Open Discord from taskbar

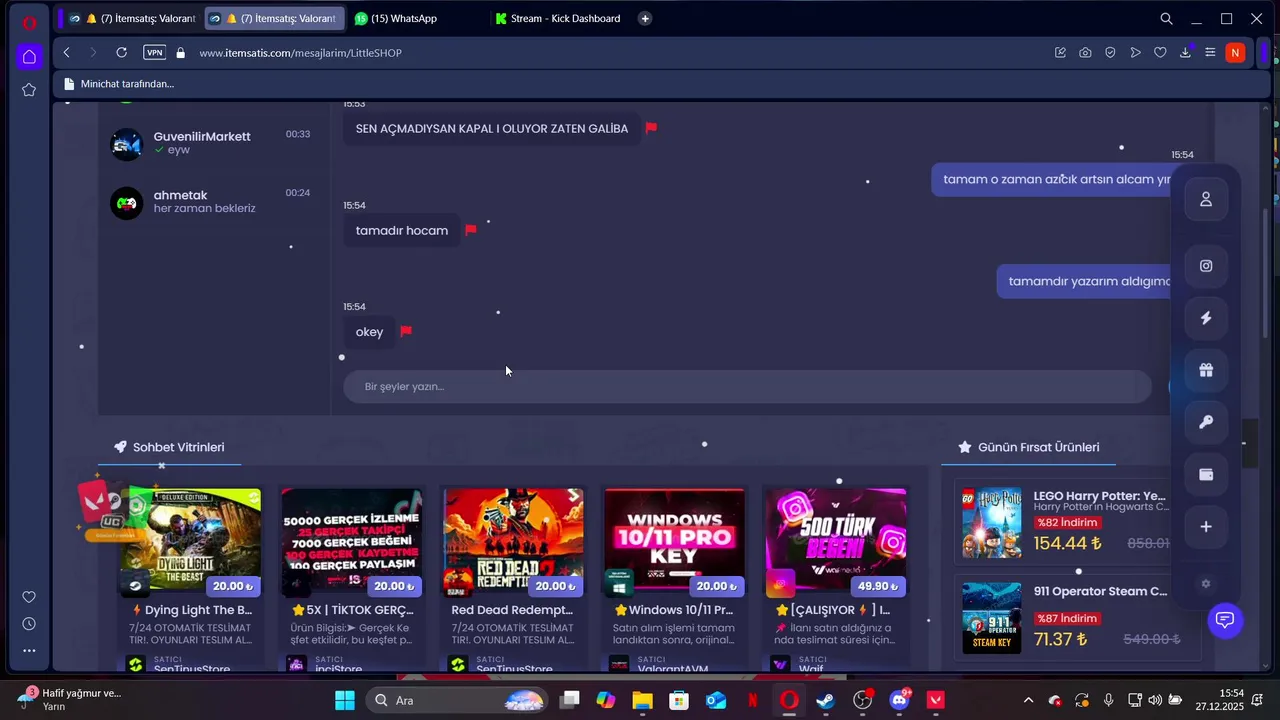(x=899, y=700)
